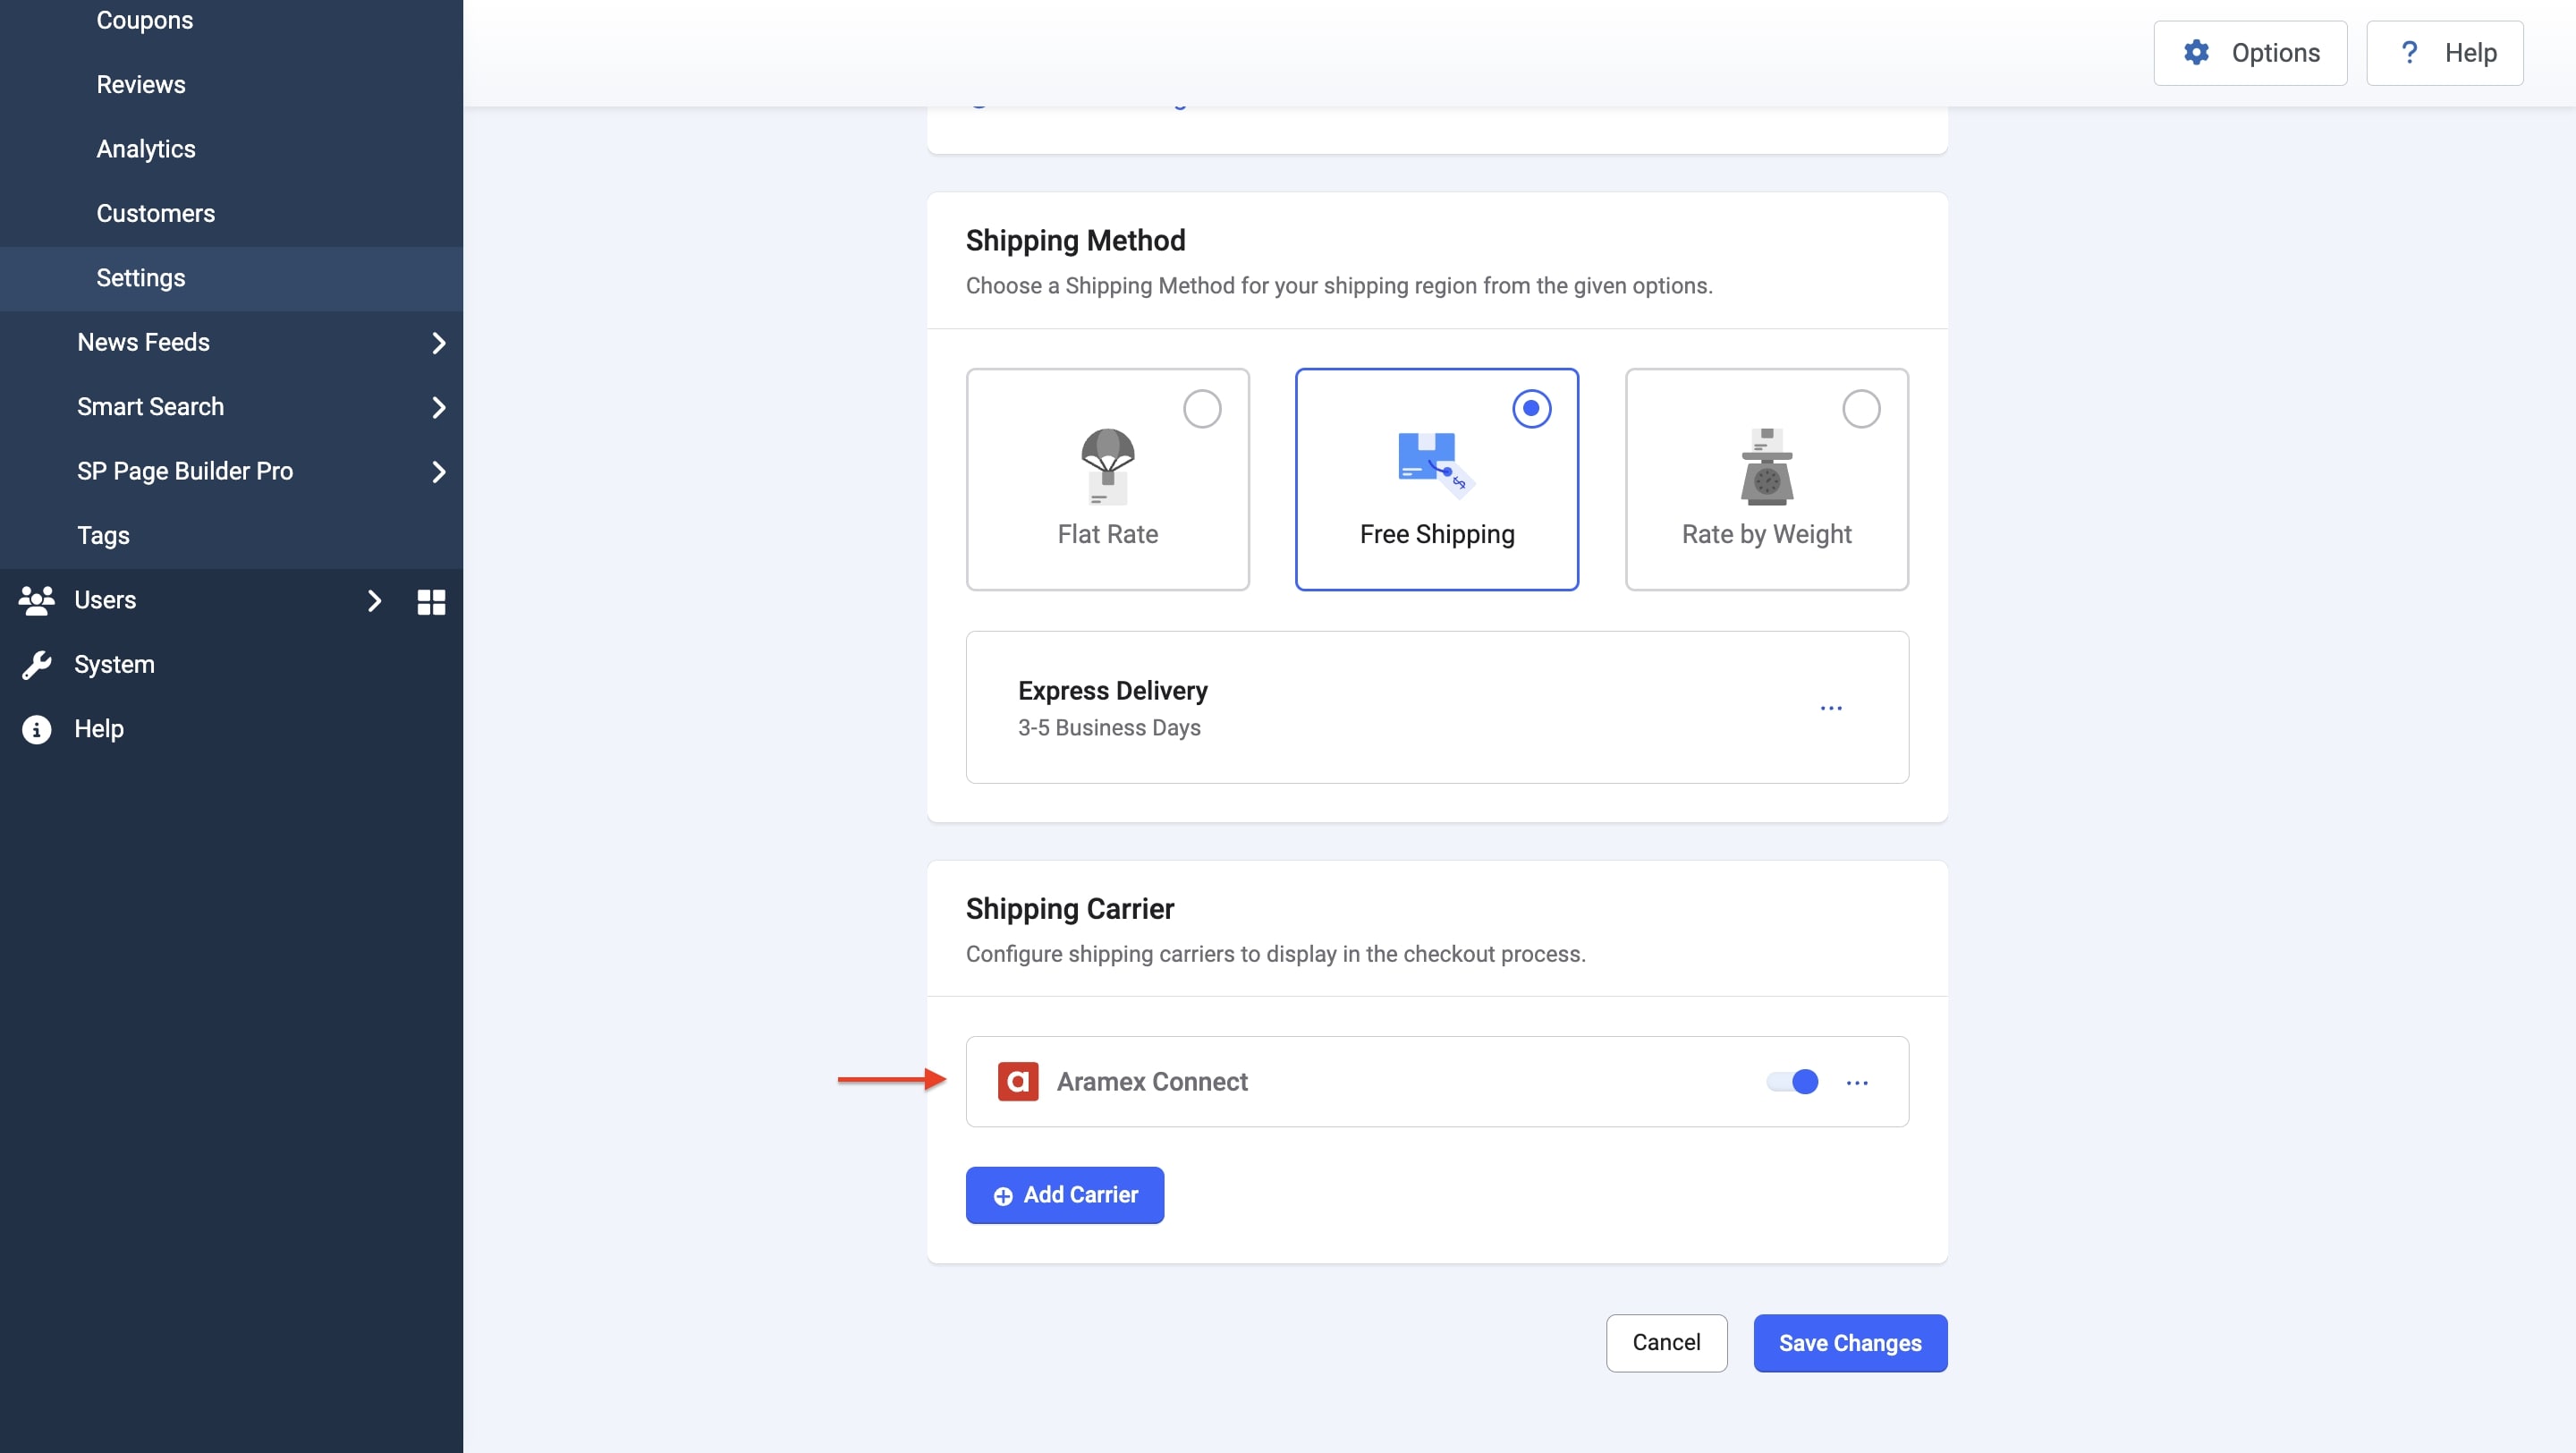Expand the Smart Search submenu chevron
Image resolution: width=2576 pixels, height=1453 pixels.
click(x=438, y=407)
